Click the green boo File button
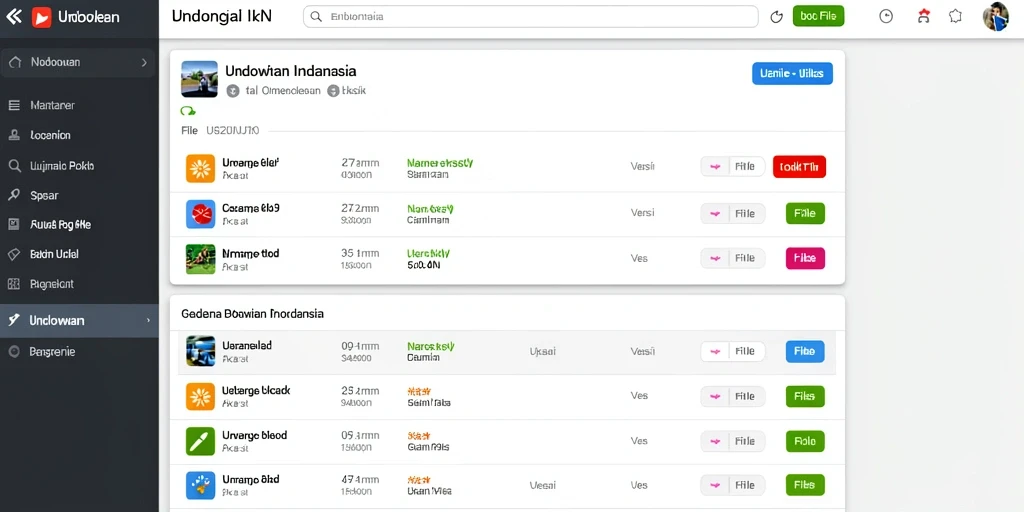Image resolution: width=1024 pixels, height=512 pixels. click(x=818, y=16)
